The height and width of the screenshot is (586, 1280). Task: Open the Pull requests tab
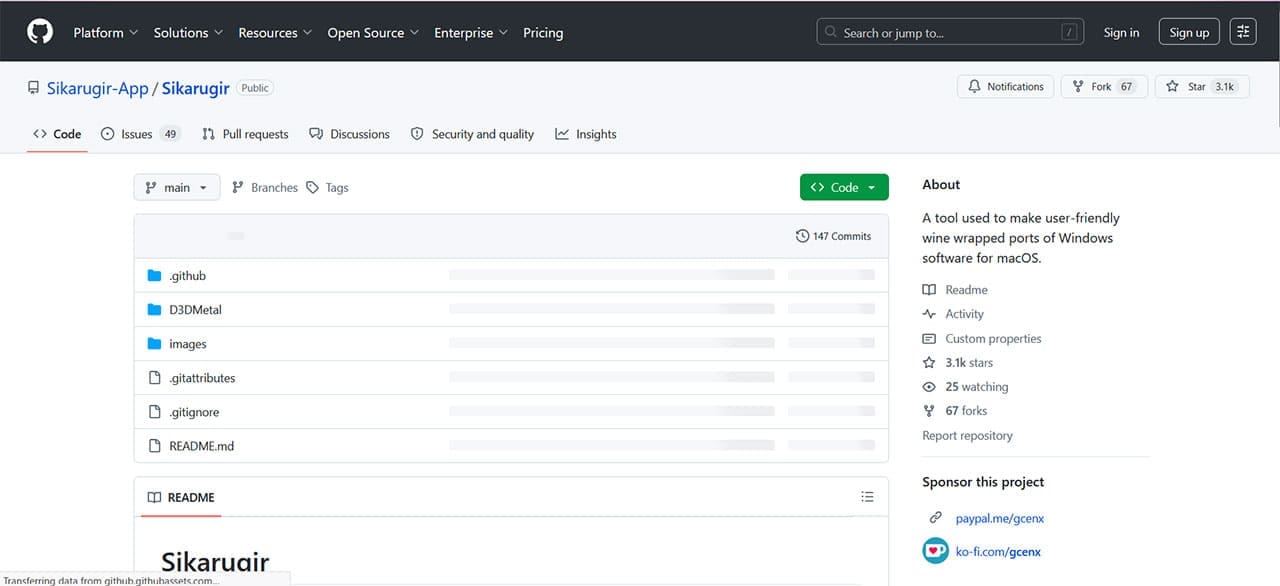pyautogui.click(x=245, y=134)
